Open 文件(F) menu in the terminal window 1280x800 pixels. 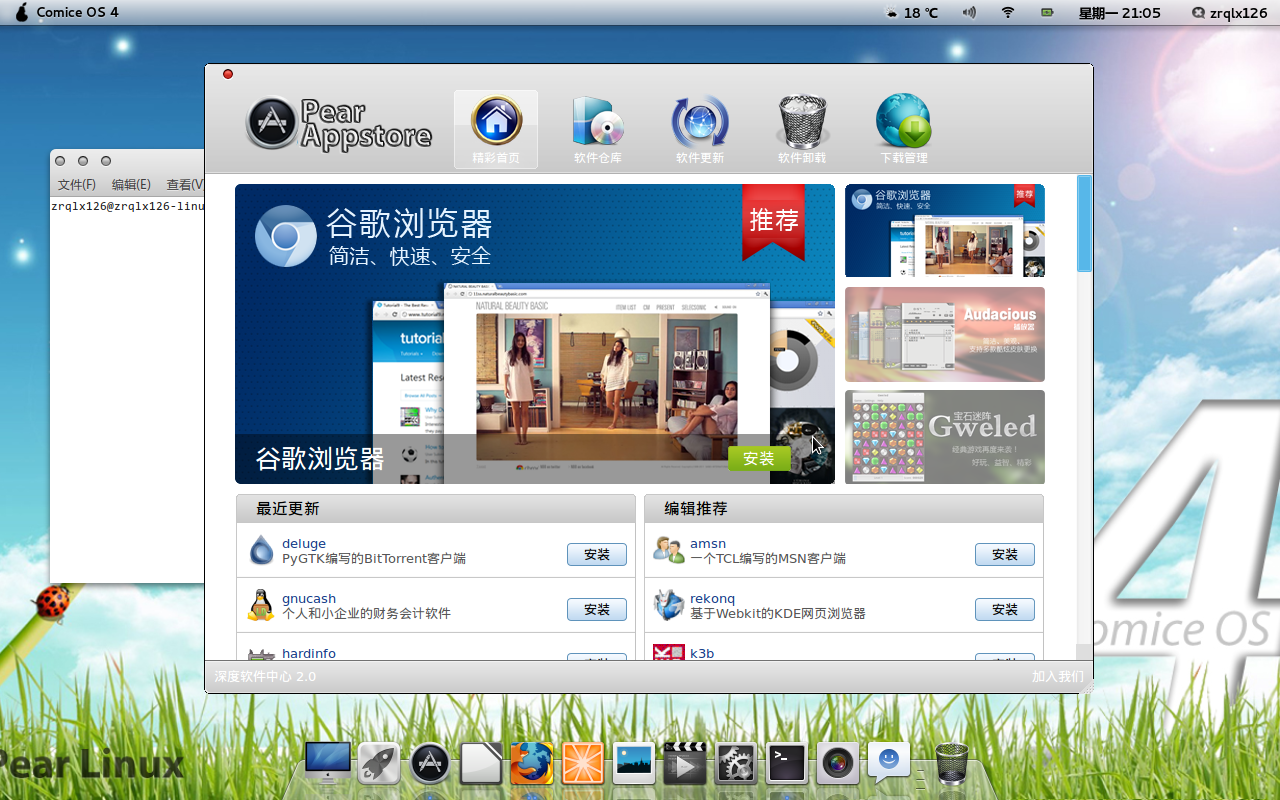point(77,185)
